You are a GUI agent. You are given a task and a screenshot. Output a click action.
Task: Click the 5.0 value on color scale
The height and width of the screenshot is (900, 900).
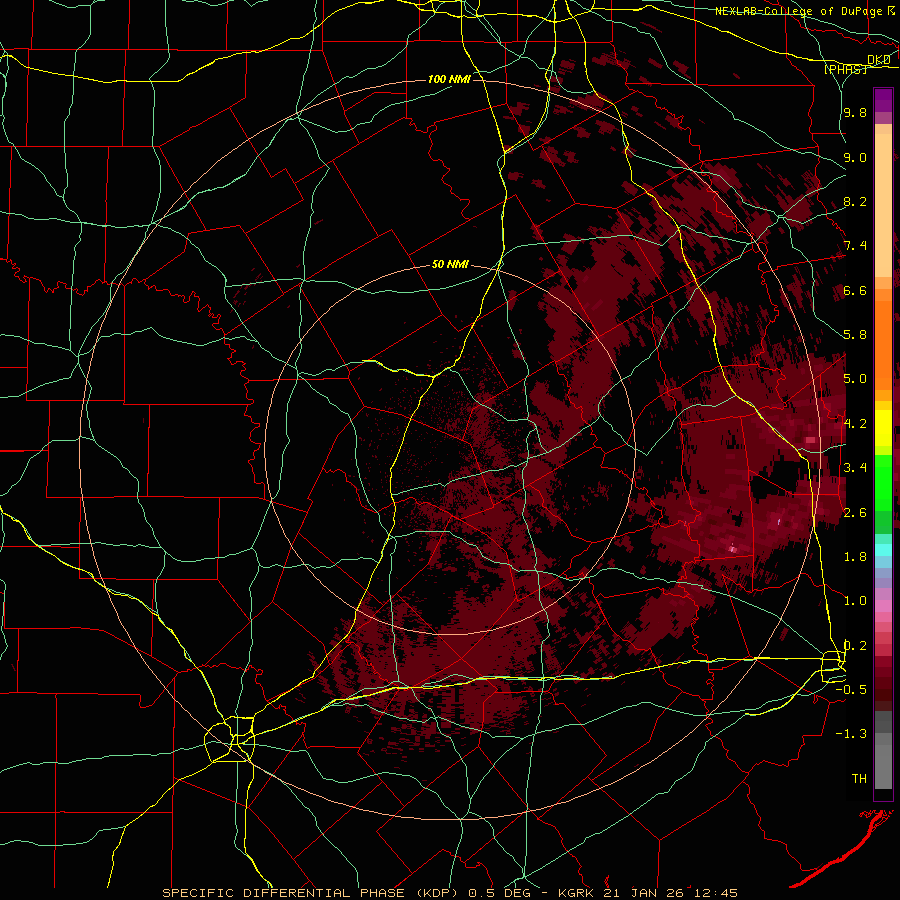[x=855, y=379]
